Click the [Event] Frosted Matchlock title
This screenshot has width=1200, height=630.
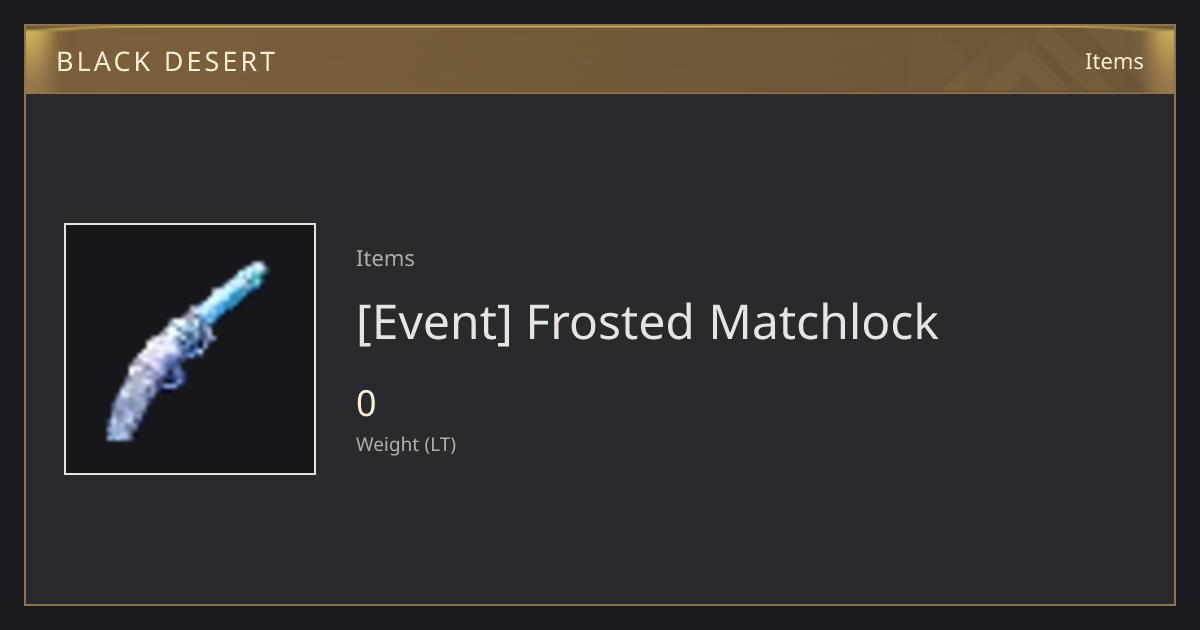[647, 322]
